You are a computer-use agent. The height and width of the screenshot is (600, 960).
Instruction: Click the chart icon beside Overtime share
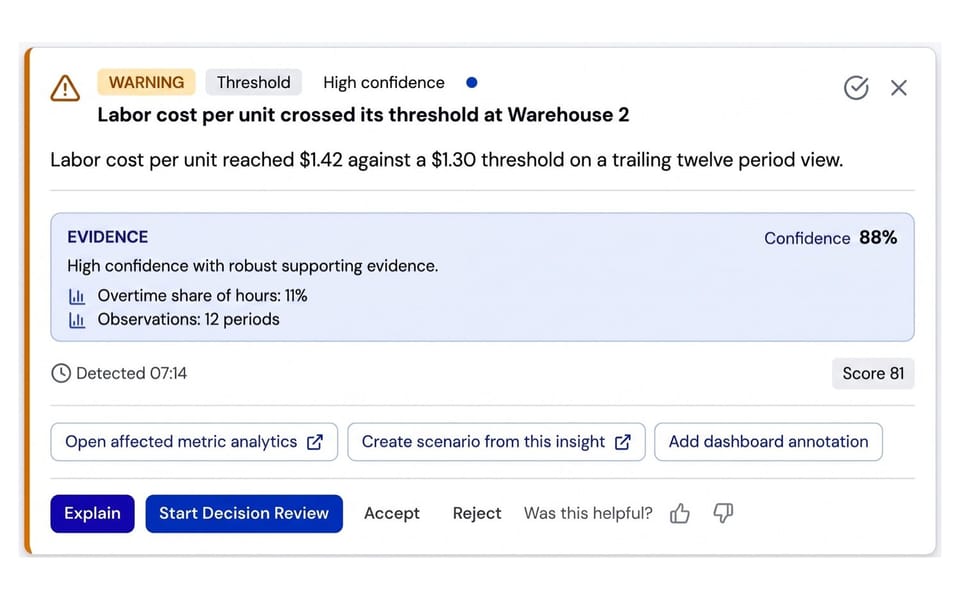77,296
